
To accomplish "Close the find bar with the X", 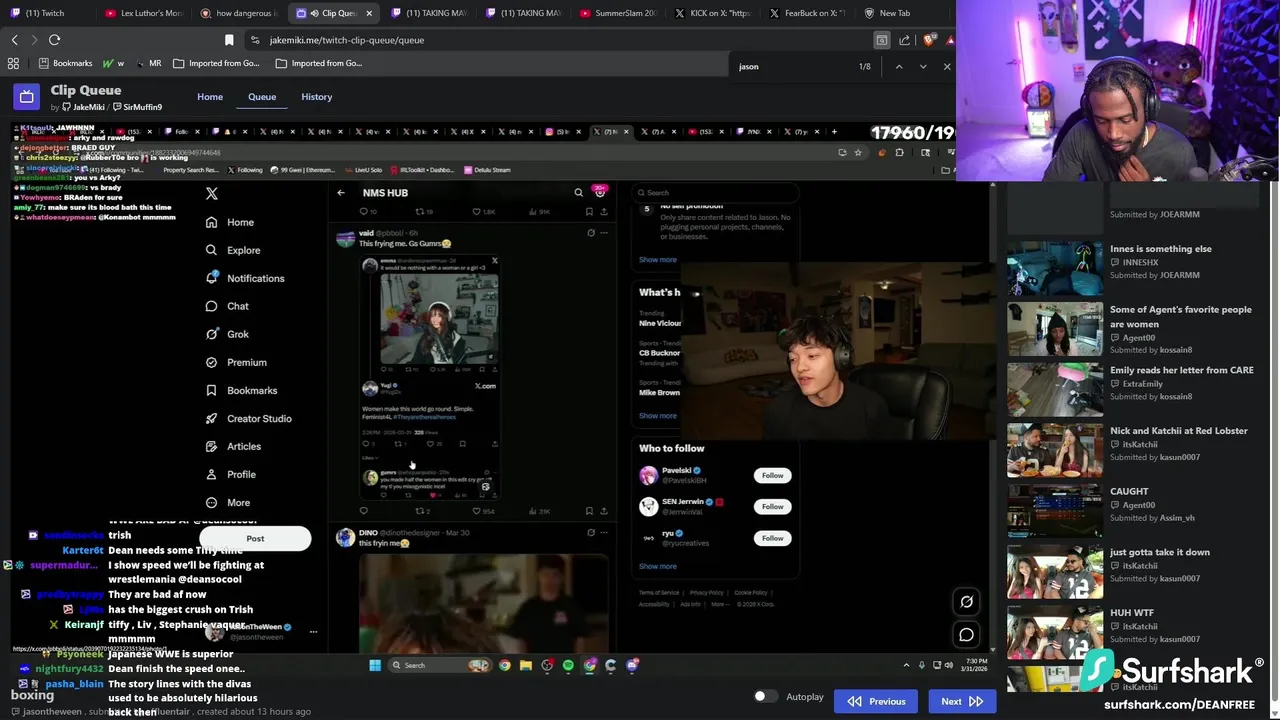I will (946, 66).
